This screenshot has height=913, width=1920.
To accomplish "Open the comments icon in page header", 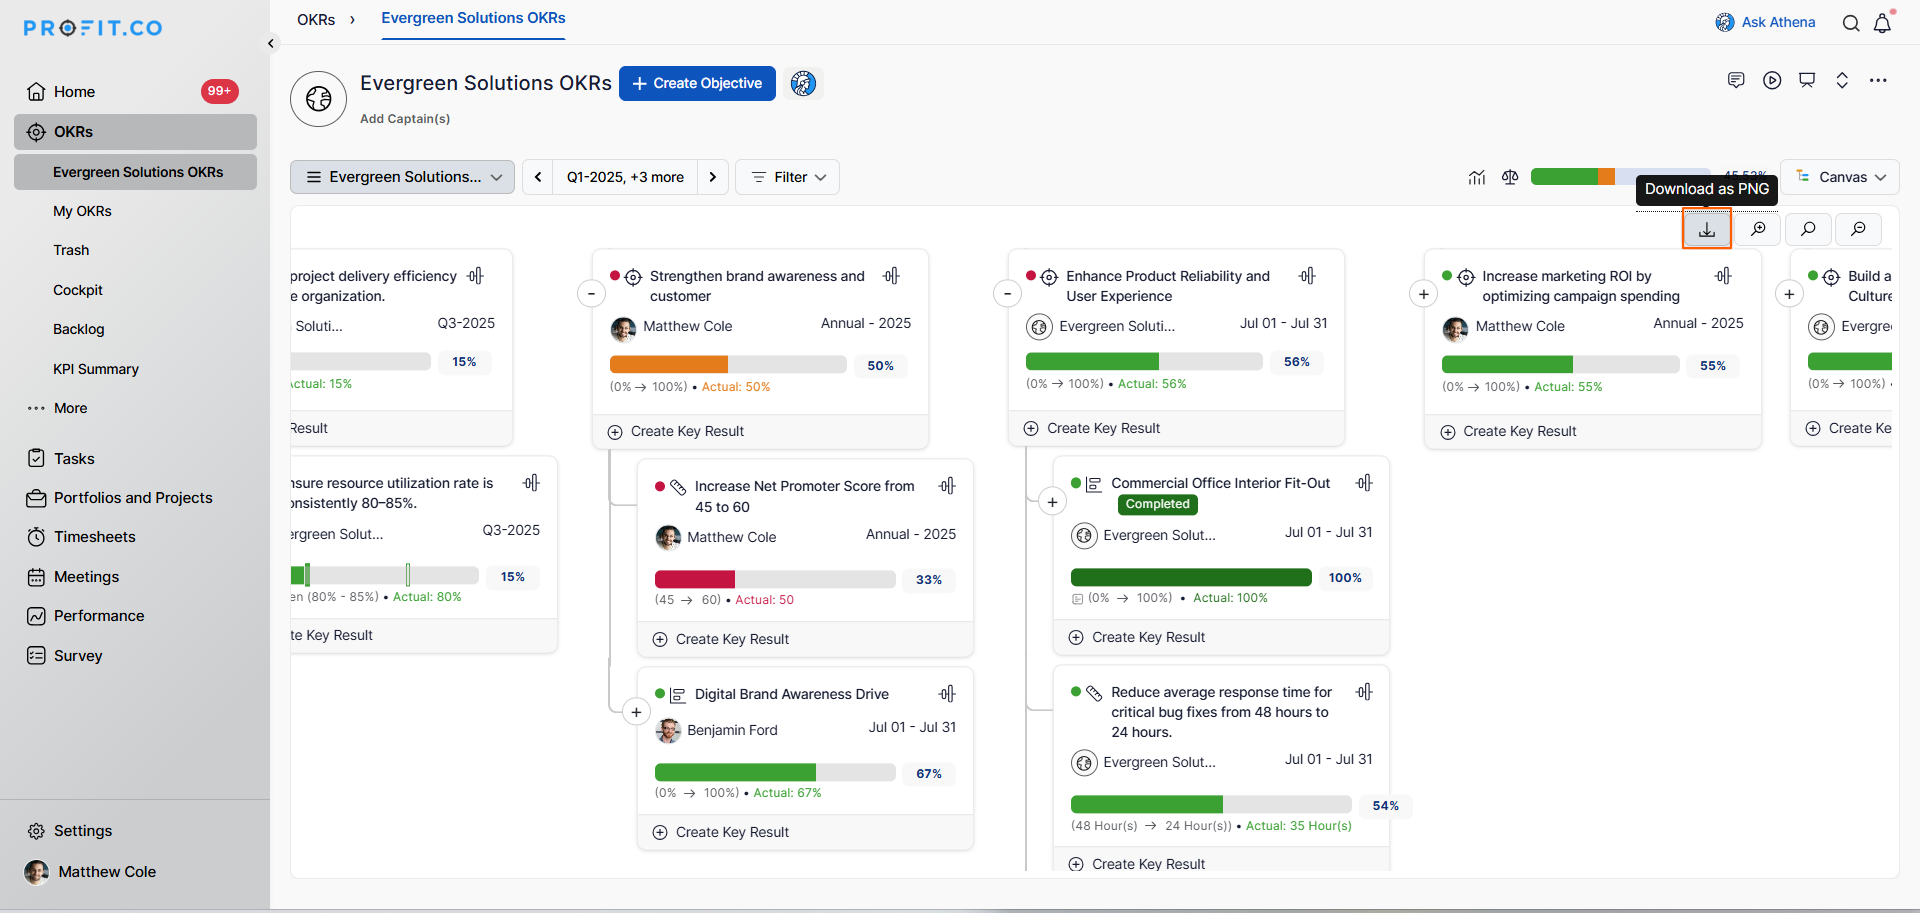I will coord(1736,80).
